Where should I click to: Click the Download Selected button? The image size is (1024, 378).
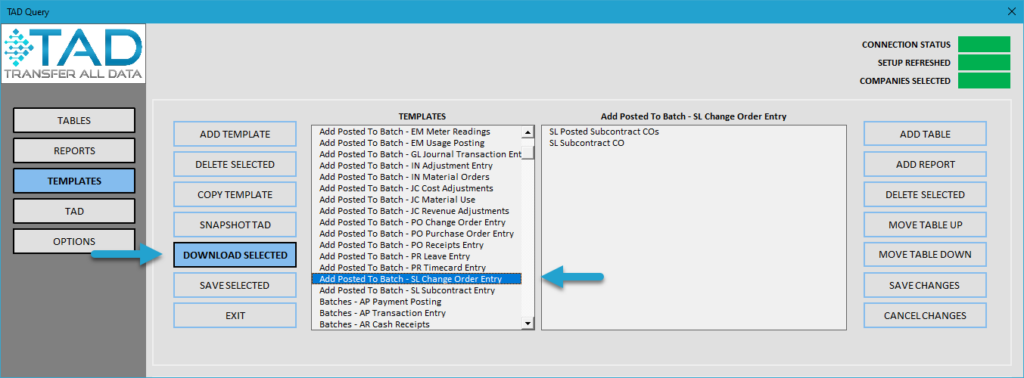234,255
